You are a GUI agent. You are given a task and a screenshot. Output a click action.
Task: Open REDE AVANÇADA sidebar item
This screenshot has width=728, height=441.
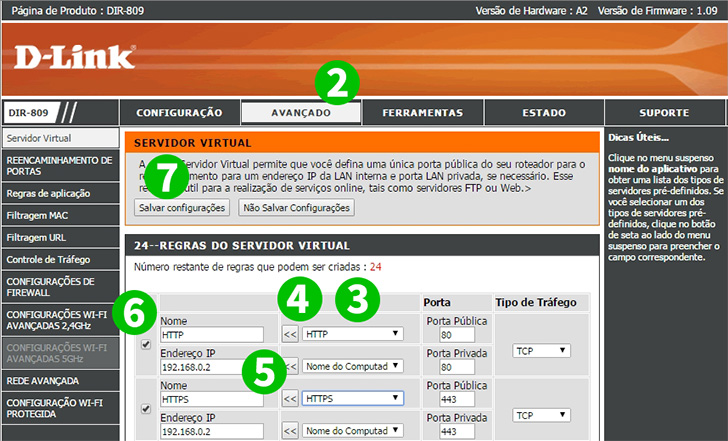(60, 381)
